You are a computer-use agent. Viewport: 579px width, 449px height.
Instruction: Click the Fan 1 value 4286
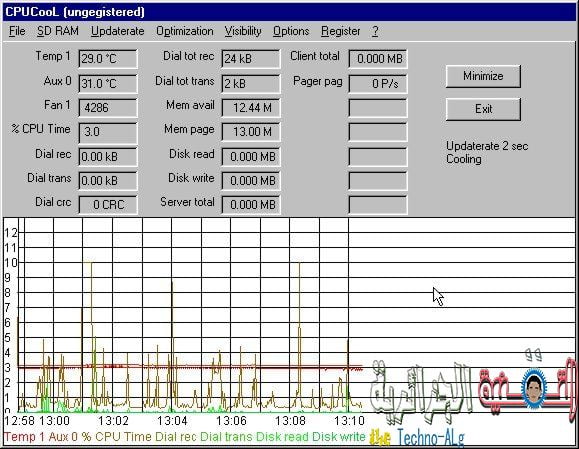tap(108, 108)
